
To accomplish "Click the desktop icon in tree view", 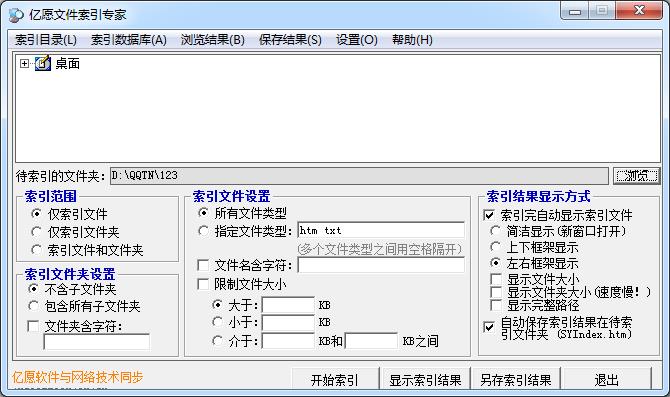I will pyautogui.click(x=43, y=63).
